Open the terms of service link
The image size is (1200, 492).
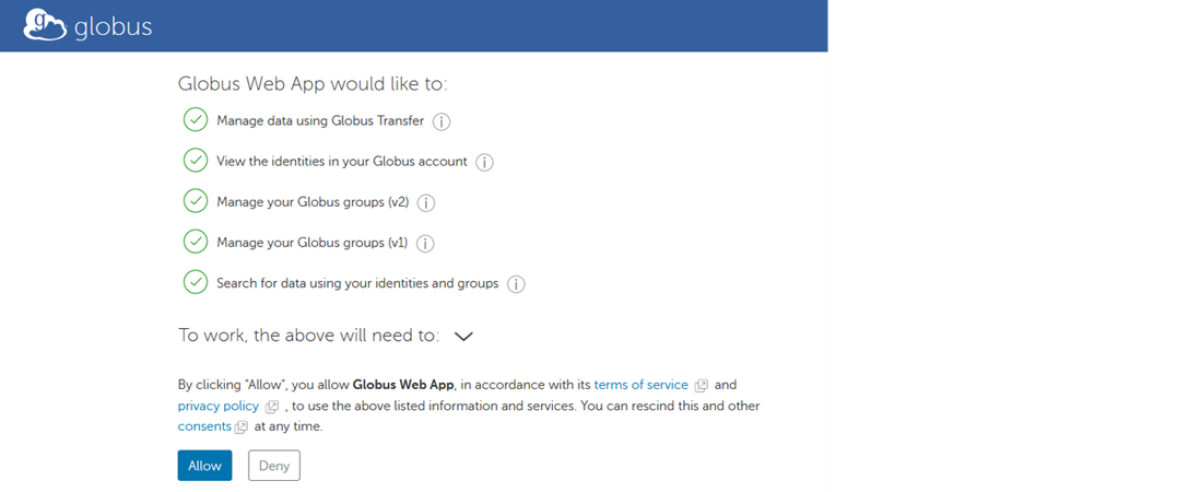(x=641, y=385)
